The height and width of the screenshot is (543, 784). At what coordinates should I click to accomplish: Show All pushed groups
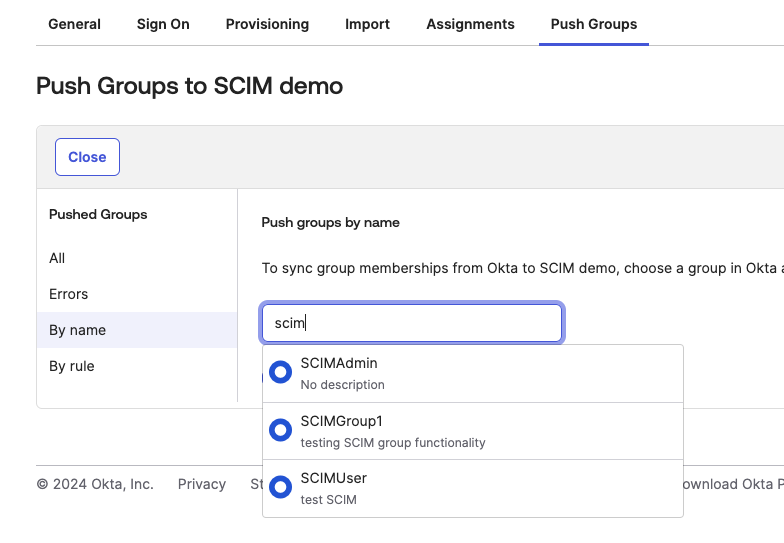pos(57,258)
